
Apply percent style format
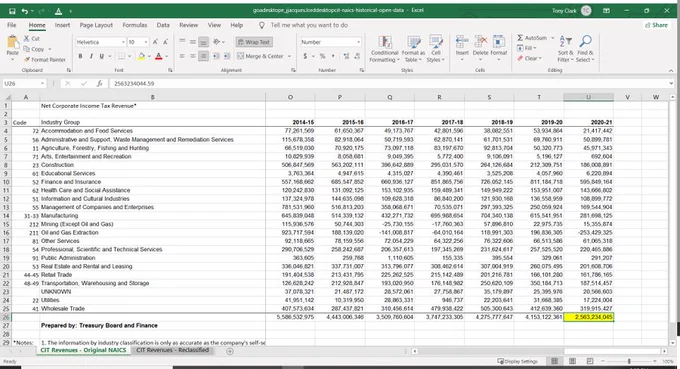pyautogui.click(x=322, y=56)
